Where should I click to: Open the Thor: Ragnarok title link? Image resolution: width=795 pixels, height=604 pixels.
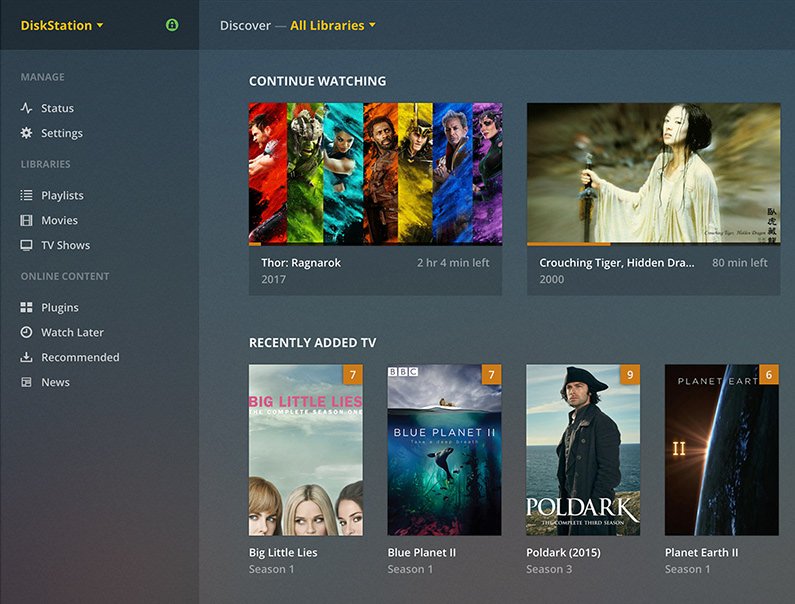301,263
